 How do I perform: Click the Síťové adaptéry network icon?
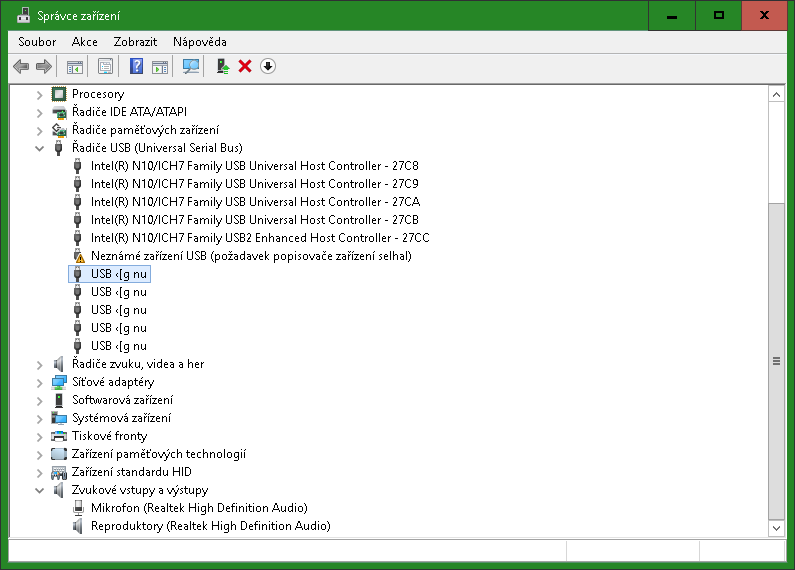(59, 382)
